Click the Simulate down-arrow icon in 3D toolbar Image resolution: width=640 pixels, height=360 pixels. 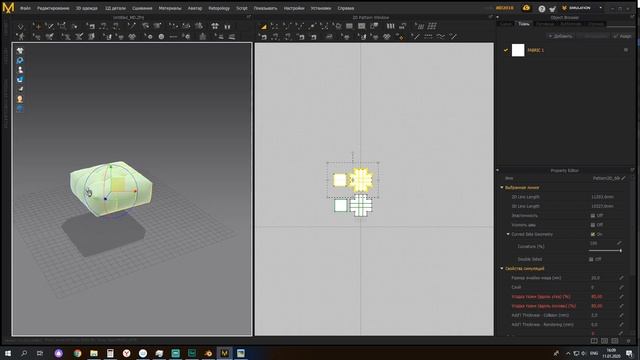(x=20, y=27)
